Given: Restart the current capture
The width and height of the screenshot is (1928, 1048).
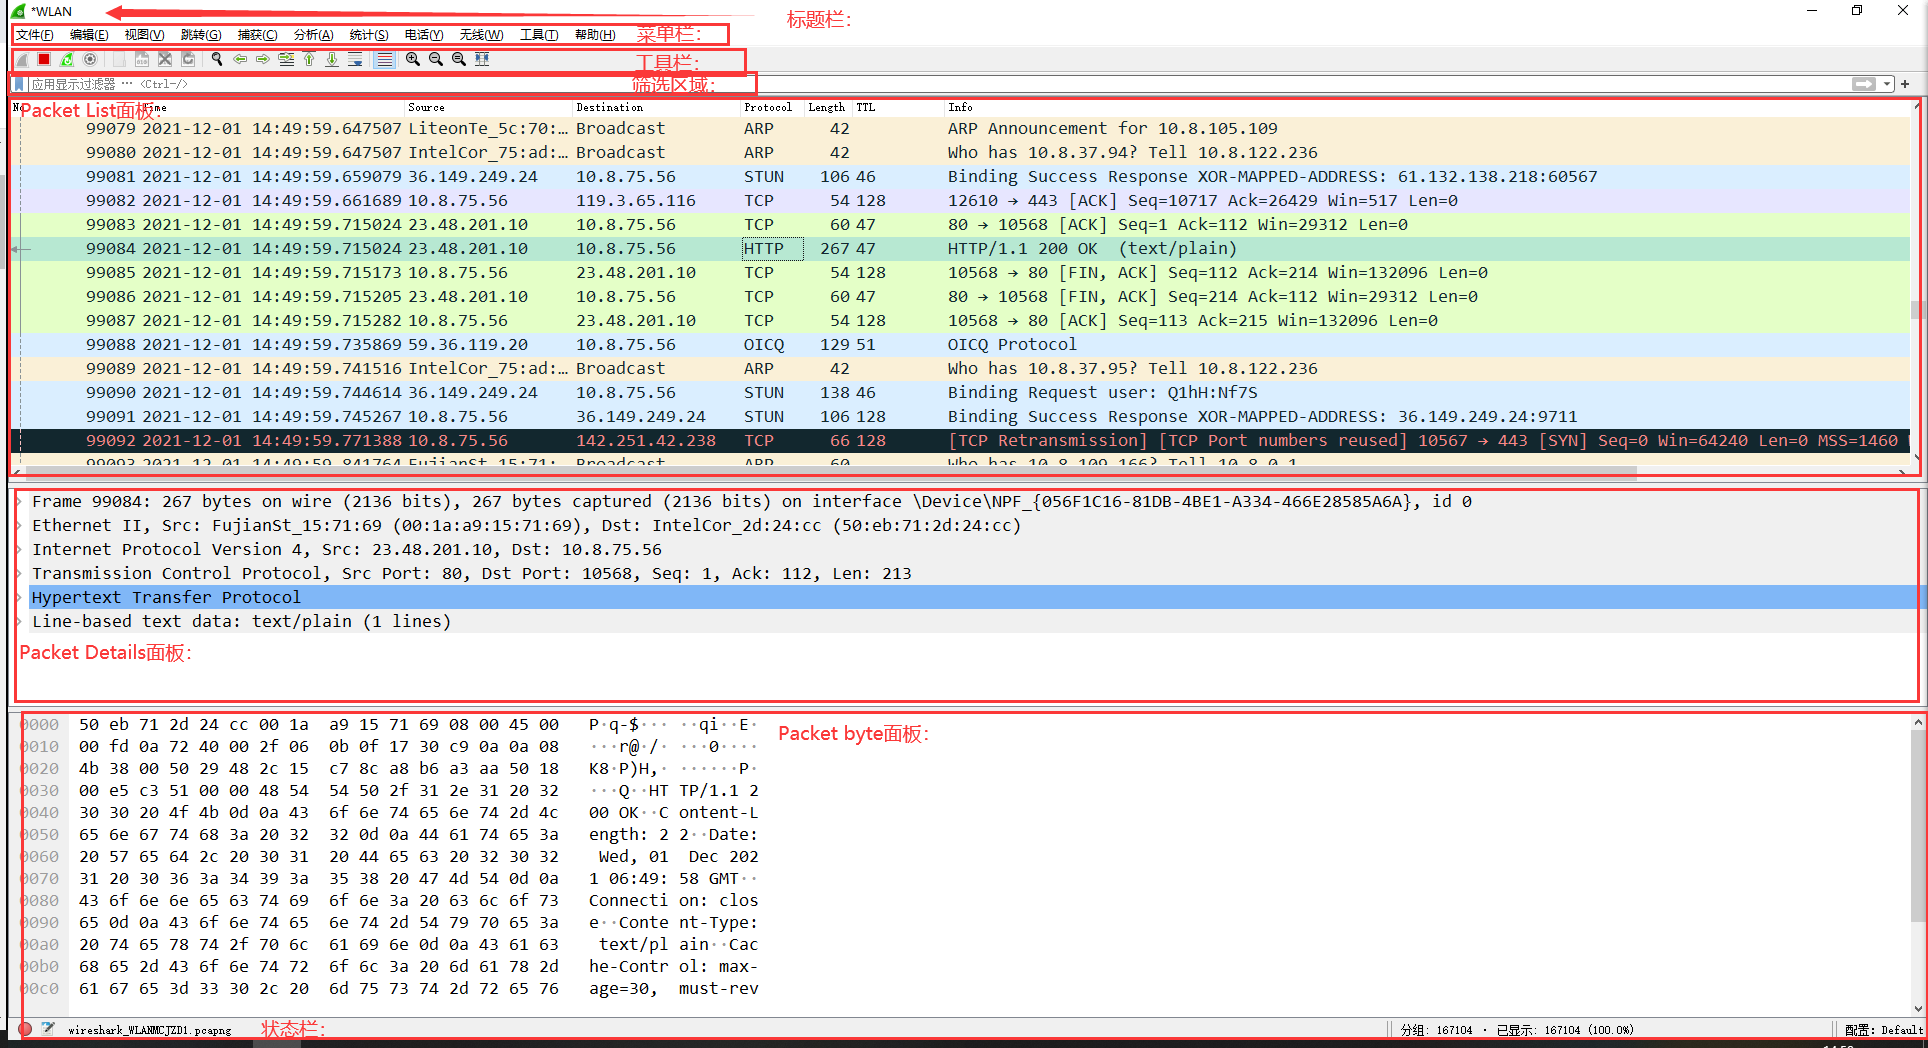Looking at the screenshot, I should coord(66,59).
